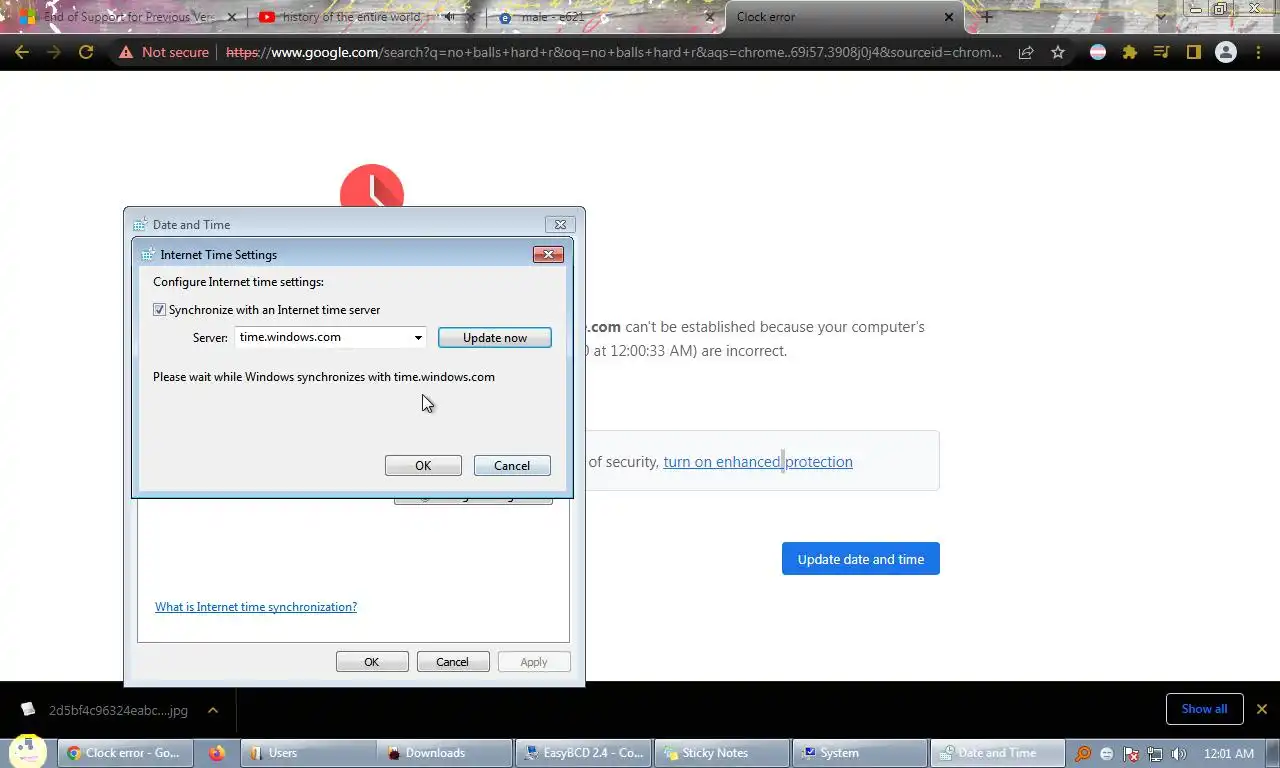Image resolution: width=1280 pixels, height=768 pixels.
Task: Click OK in Internet Time Settings
Action: coord(423,466)
